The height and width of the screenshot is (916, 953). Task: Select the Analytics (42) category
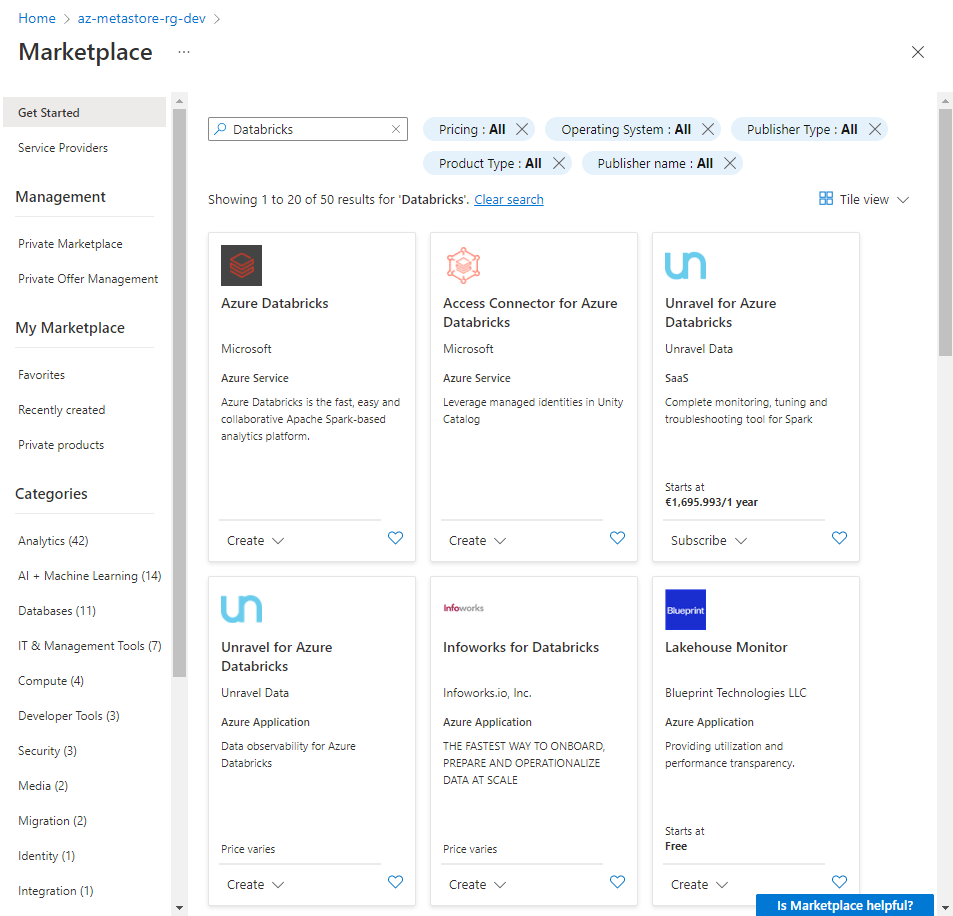(53, 541)
